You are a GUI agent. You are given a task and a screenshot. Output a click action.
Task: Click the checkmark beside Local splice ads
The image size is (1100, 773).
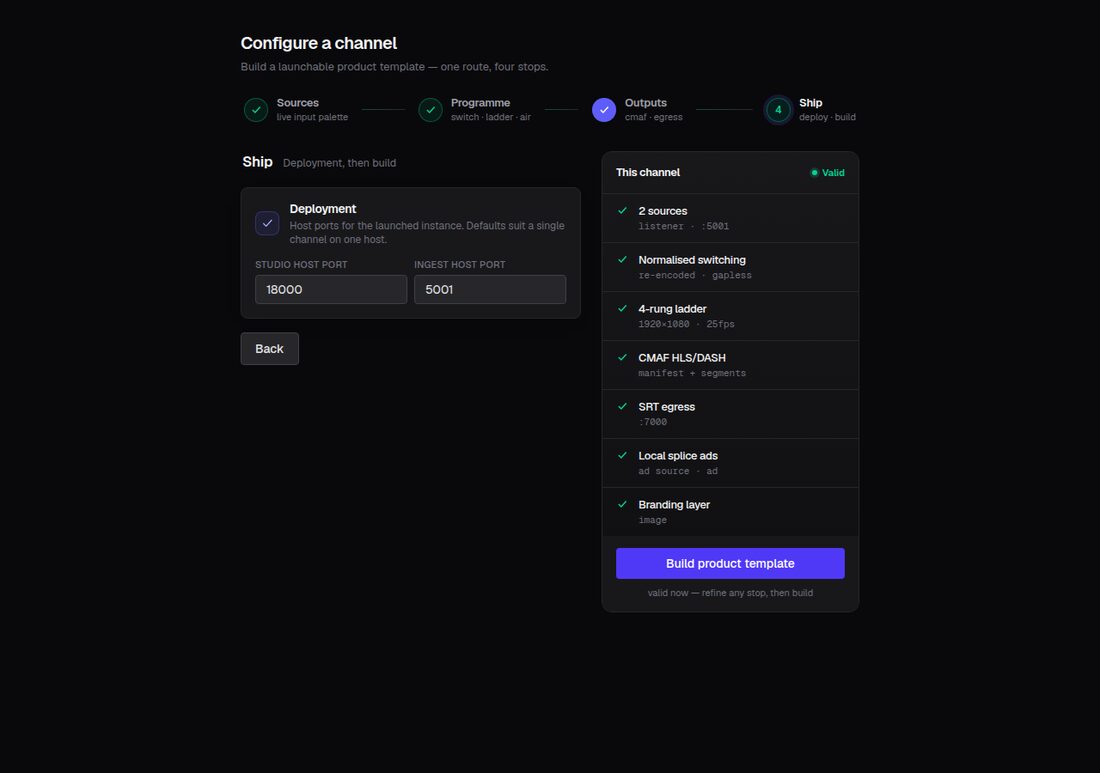(622, 456)
